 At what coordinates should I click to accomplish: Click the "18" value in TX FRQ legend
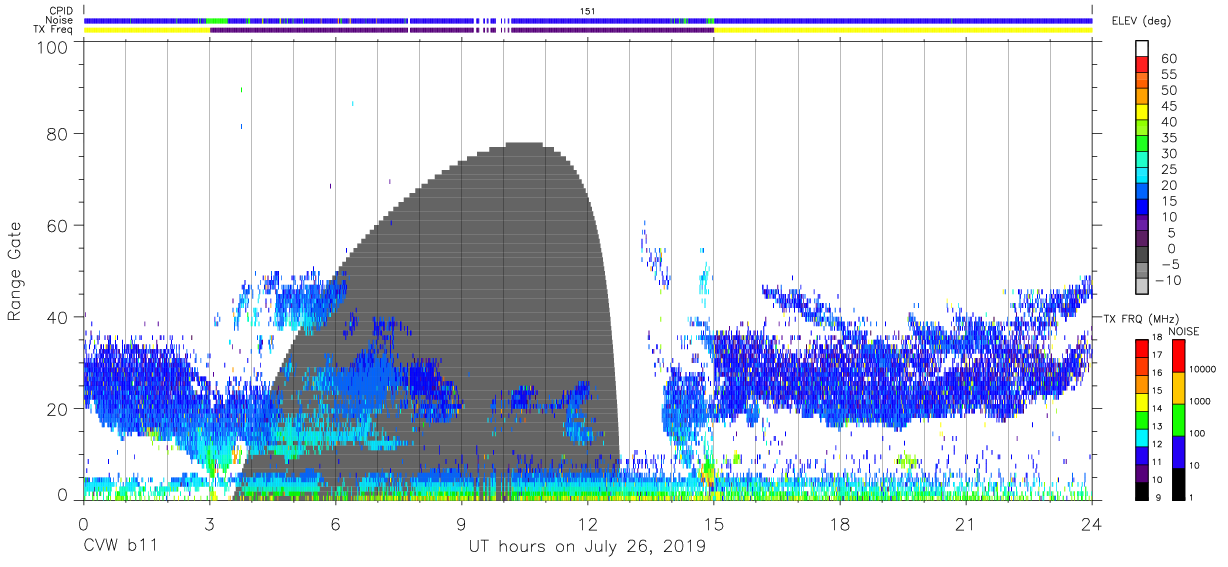1159,339
